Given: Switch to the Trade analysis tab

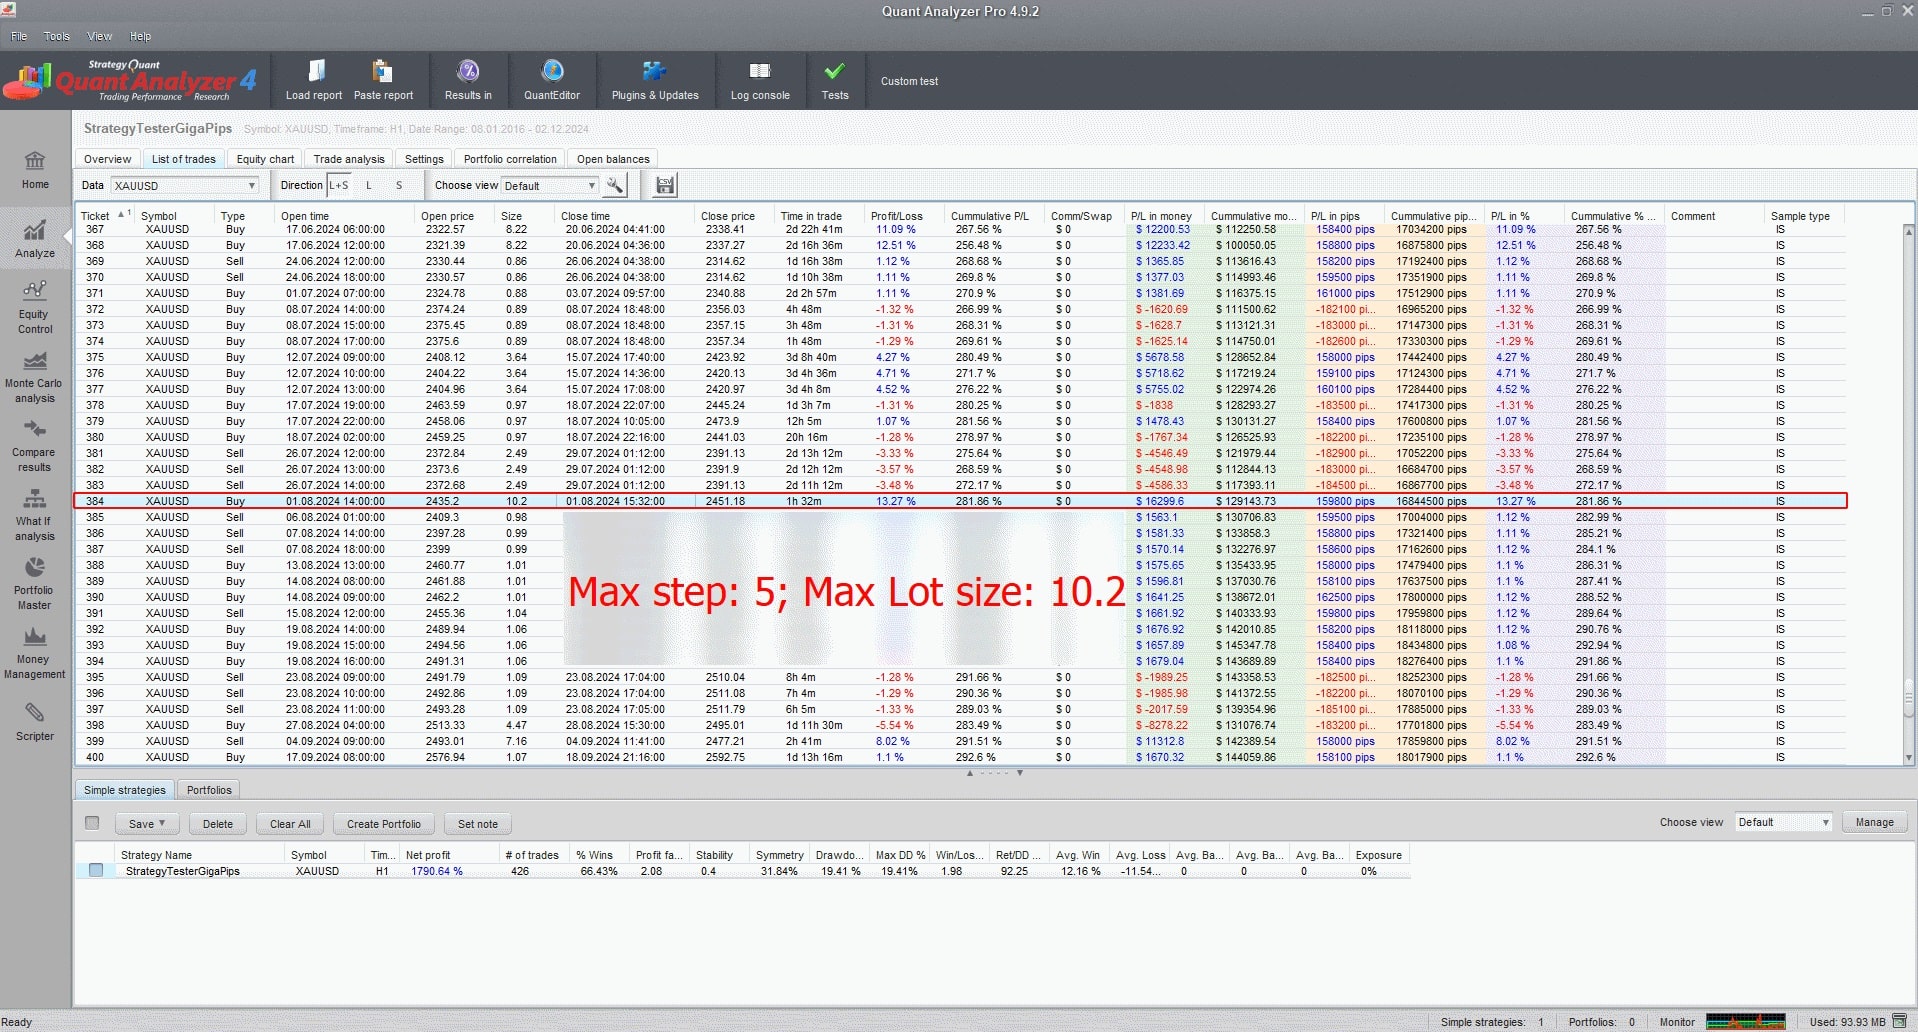Looking at the screenshot, I should (349, 159).
